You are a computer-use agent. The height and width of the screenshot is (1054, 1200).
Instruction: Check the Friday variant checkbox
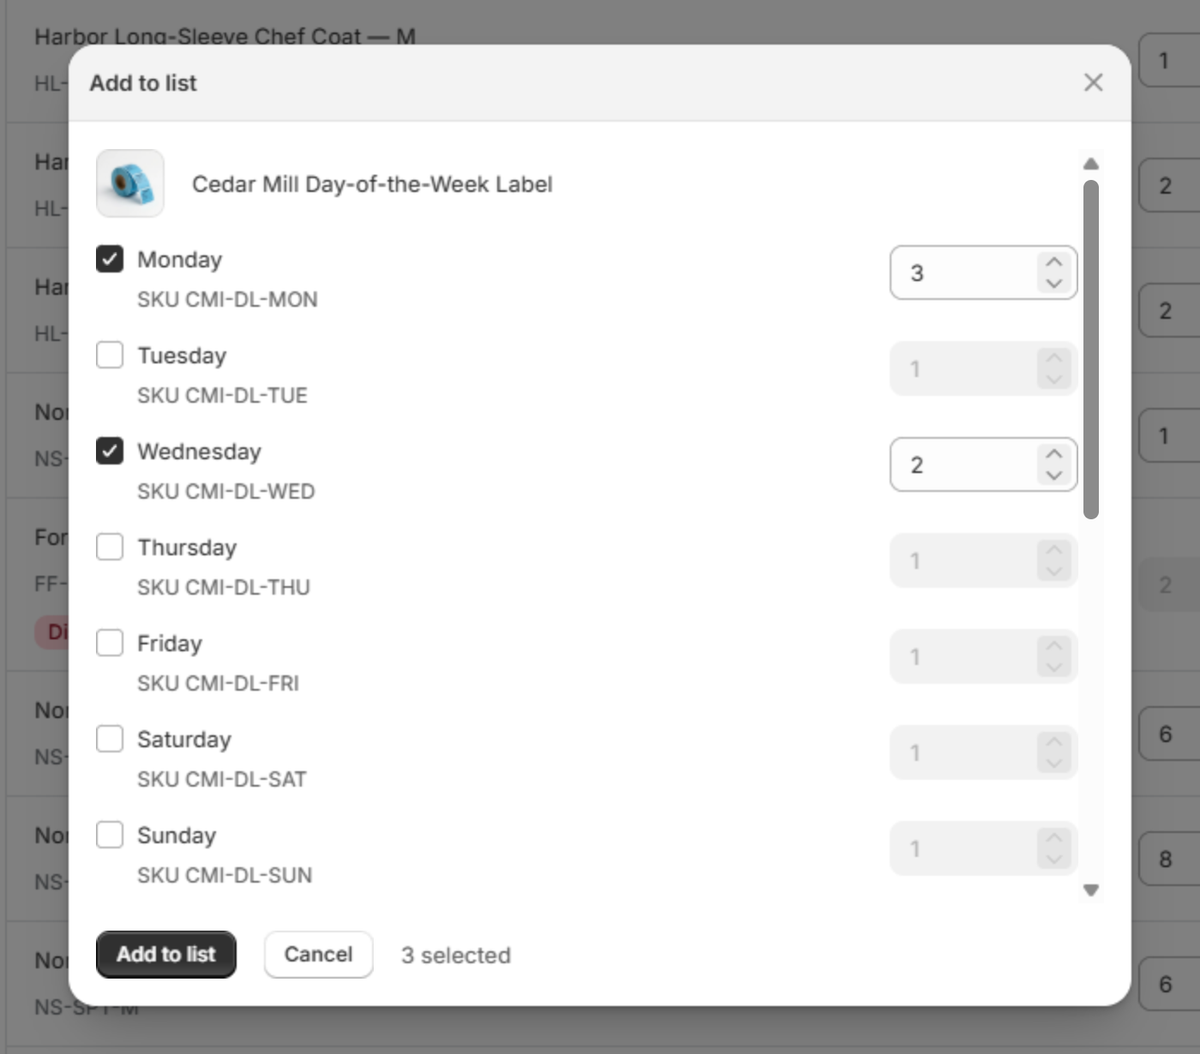click(x=110, y=643)
